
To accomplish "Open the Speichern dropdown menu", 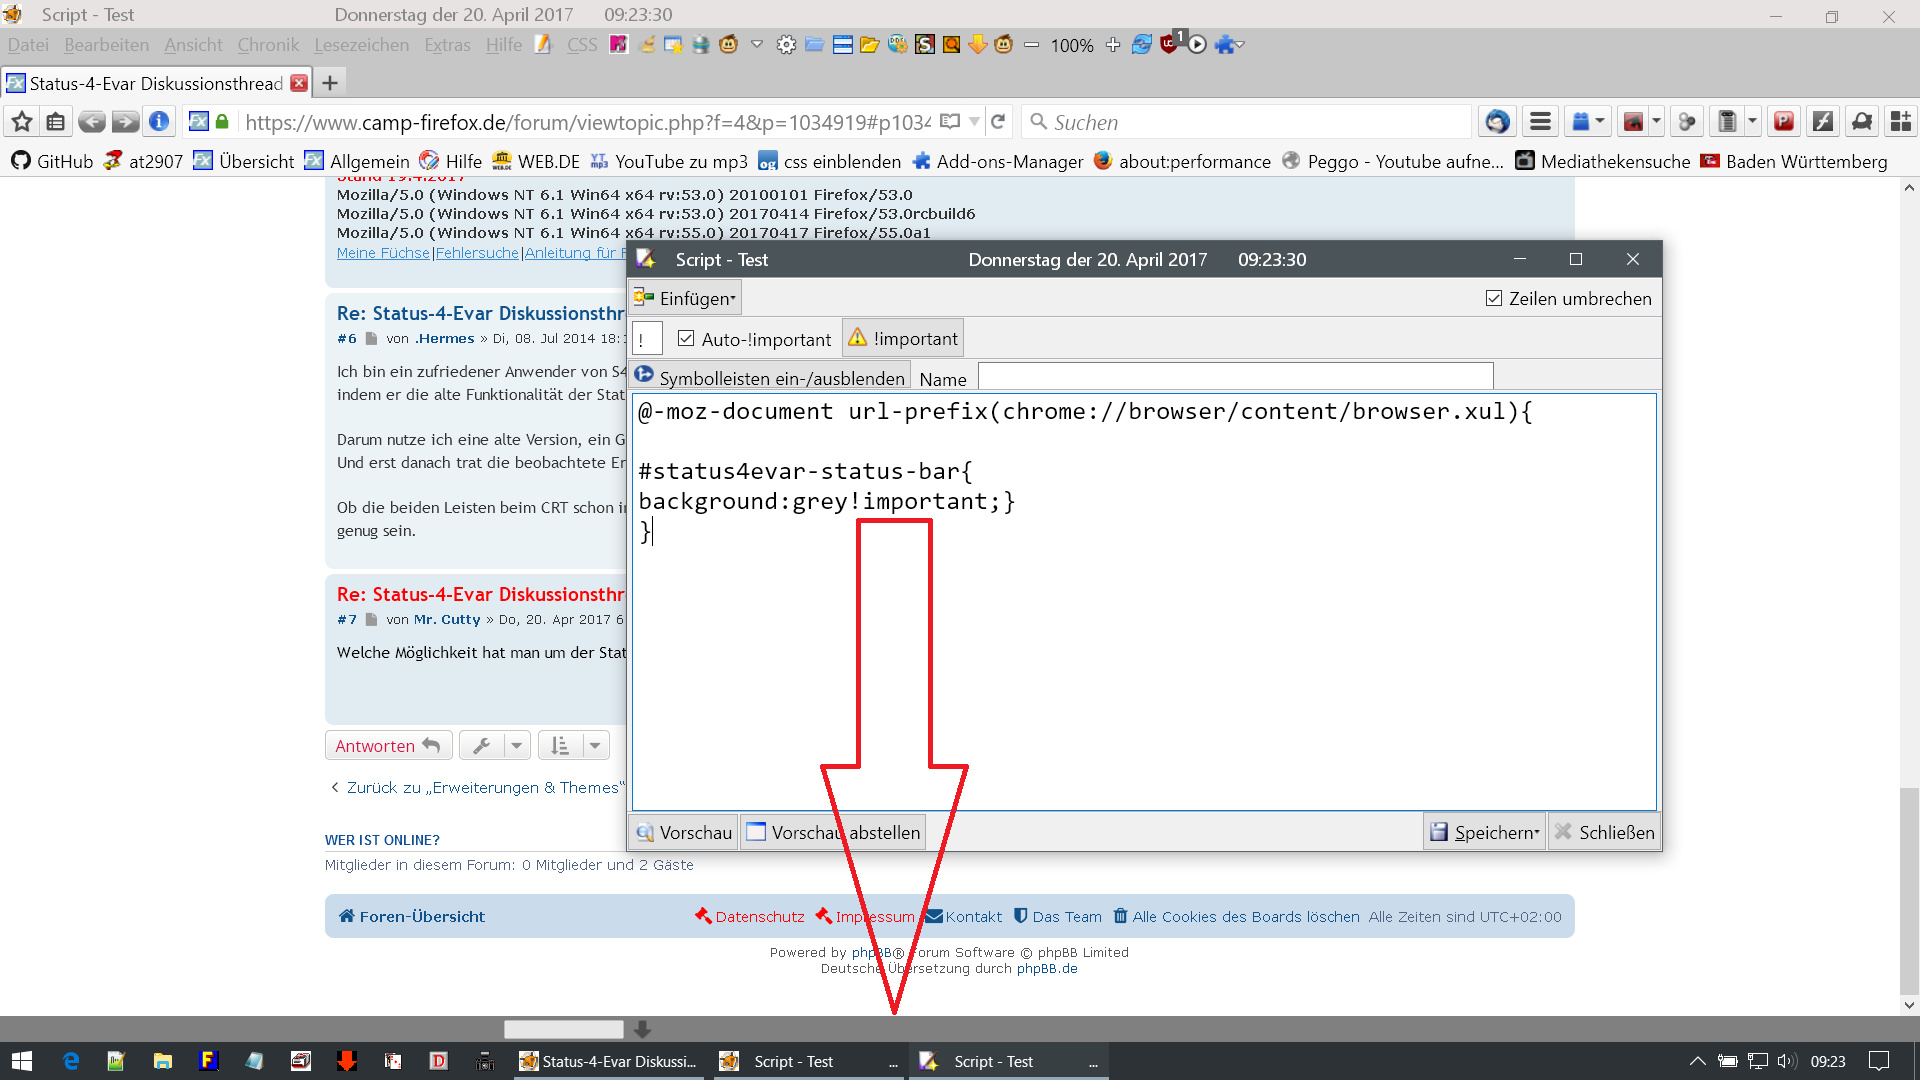I will pyautogui.click(x=1485, y=832).
